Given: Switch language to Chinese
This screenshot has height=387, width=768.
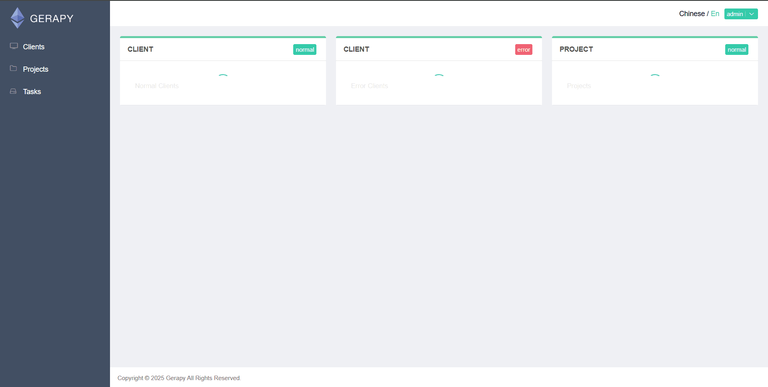Looking at the screenshot, I should pyautogui.click(x=692, y=14).
